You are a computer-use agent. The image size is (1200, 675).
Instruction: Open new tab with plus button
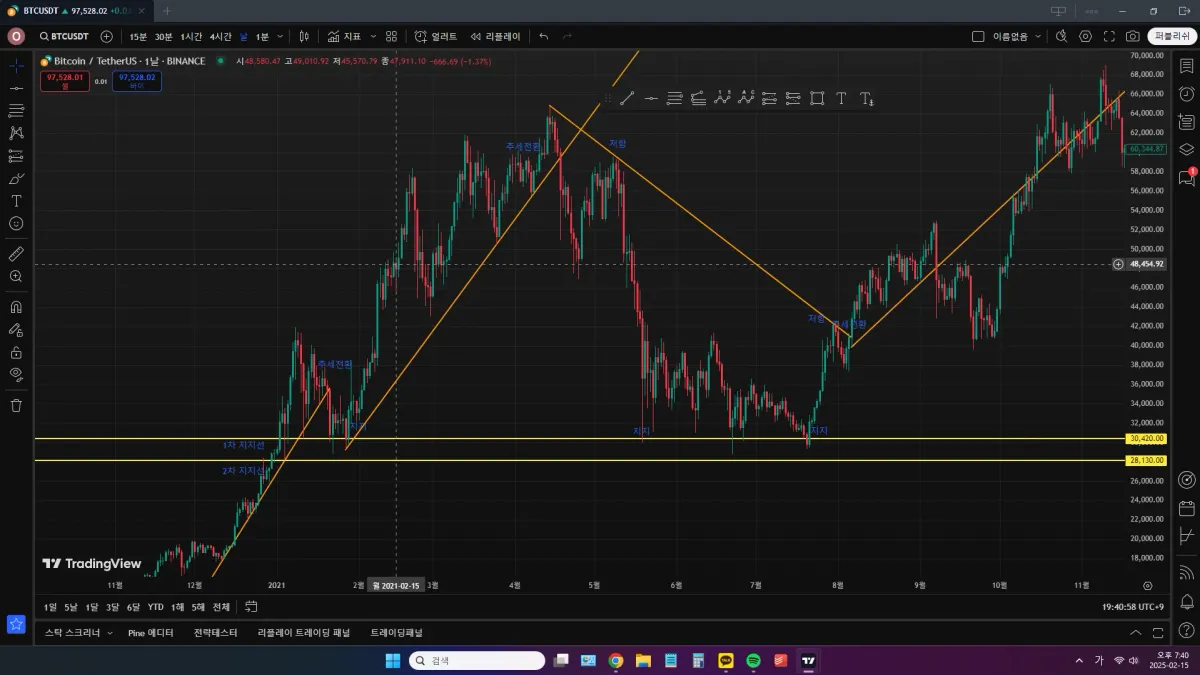(167, 11)
